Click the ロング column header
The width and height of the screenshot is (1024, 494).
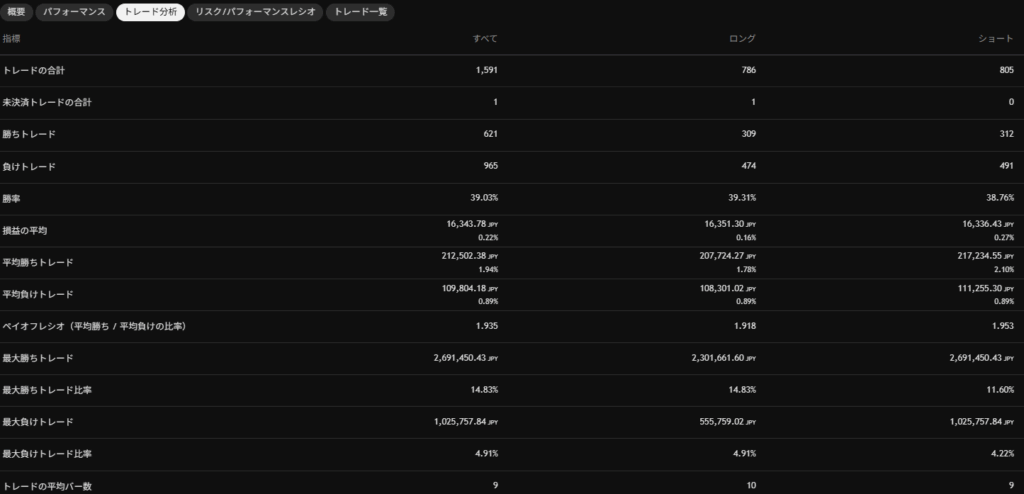[743, 39]
